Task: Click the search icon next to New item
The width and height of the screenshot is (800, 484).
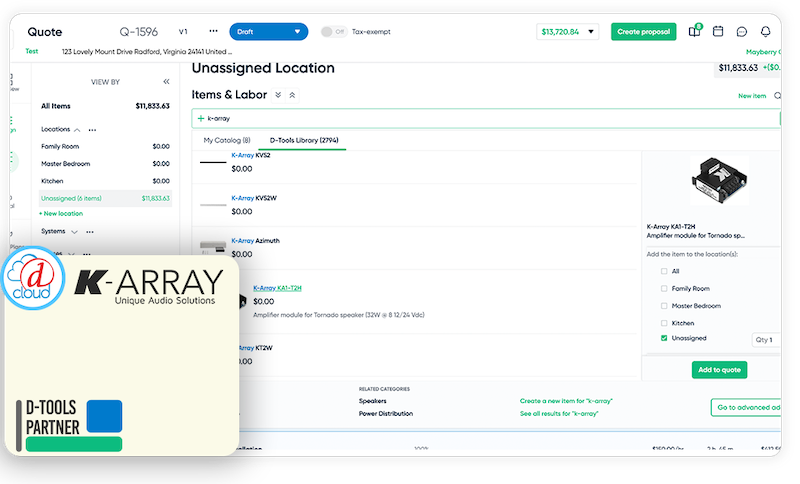Action: click(777, 96)
